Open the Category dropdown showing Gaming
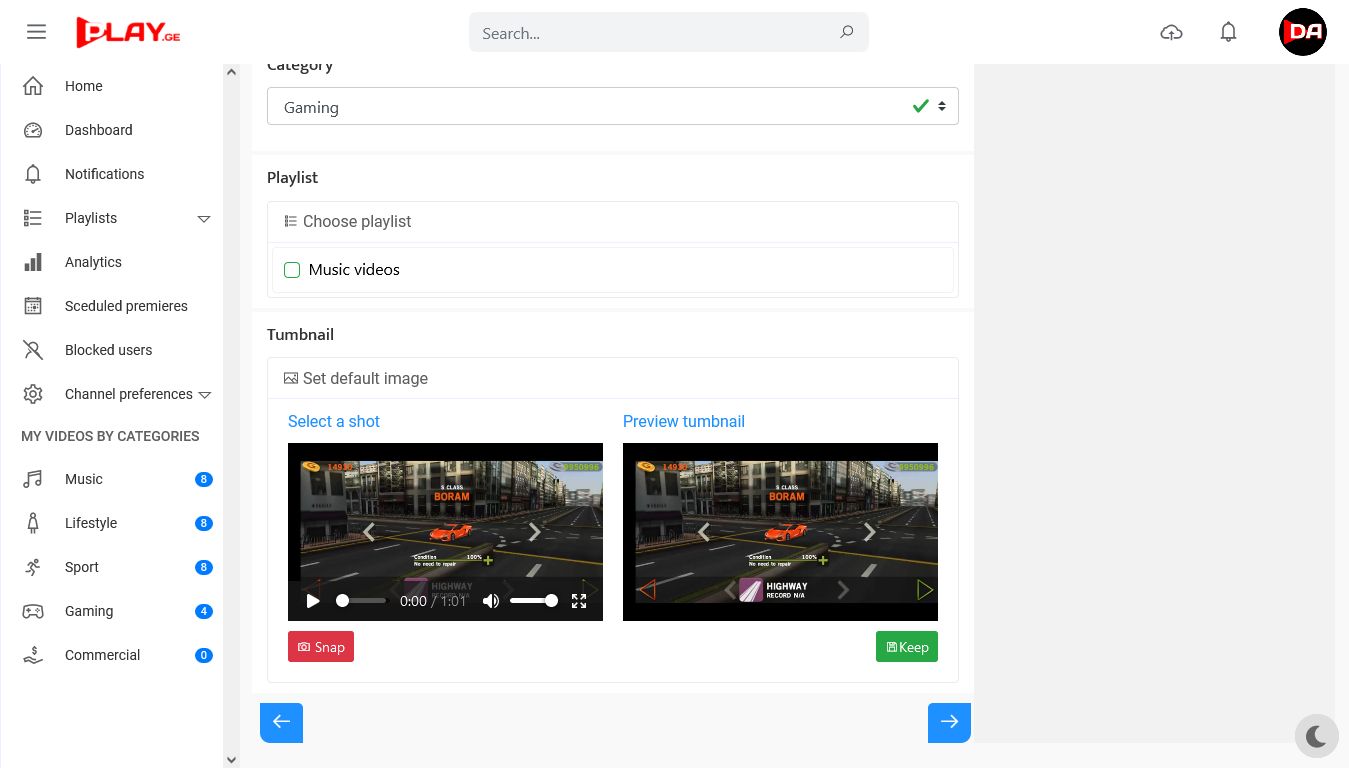1349x768 pixels. (x=612, y=107)
